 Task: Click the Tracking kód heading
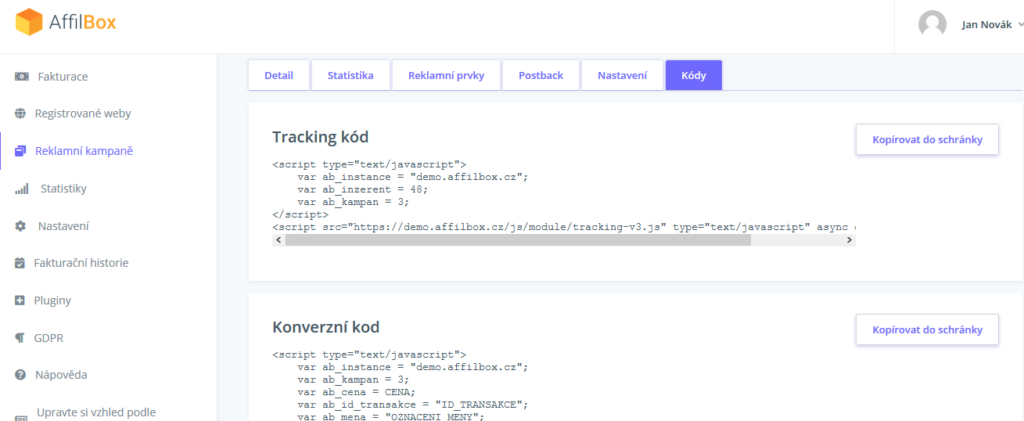pos(321,137)
